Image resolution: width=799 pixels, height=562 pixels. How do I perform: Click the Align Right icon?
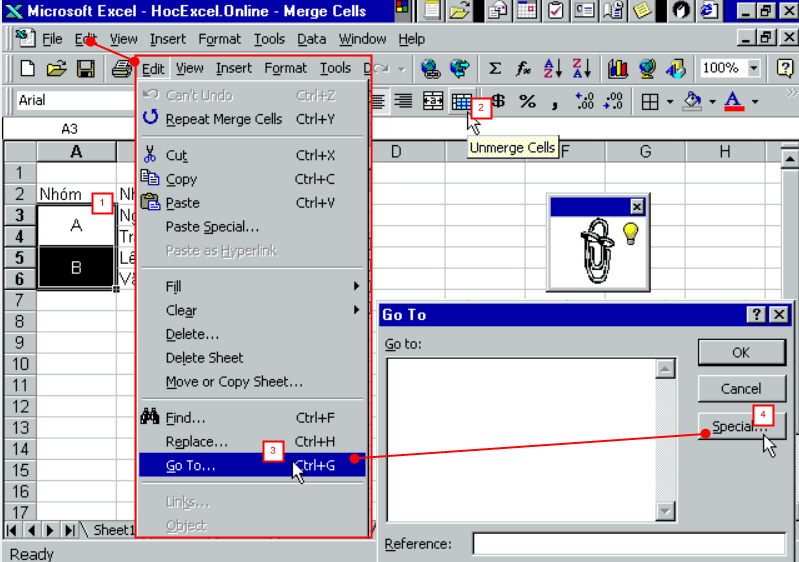(403, 101)
